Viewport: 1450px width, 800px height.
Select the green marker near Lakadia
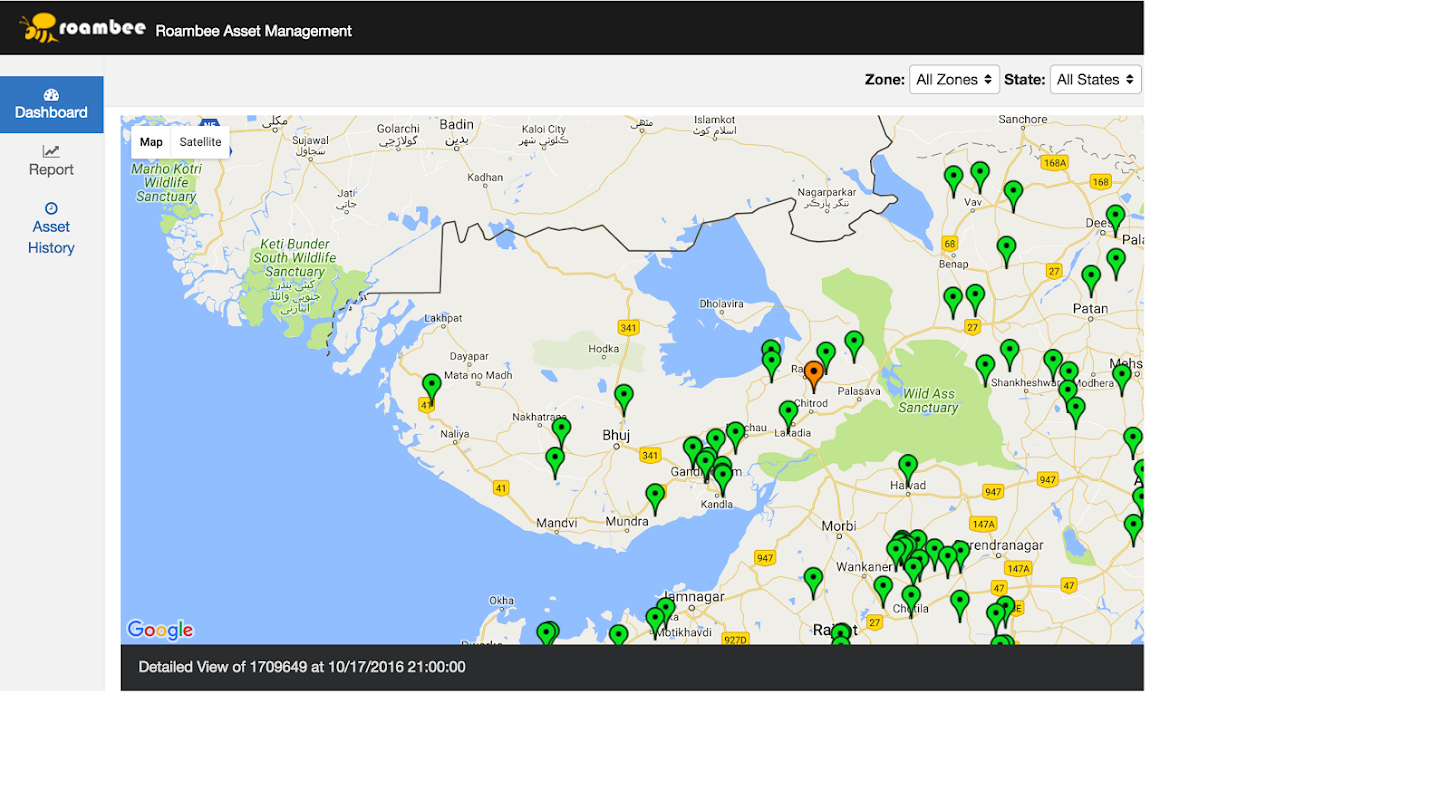tap(788, 412)
